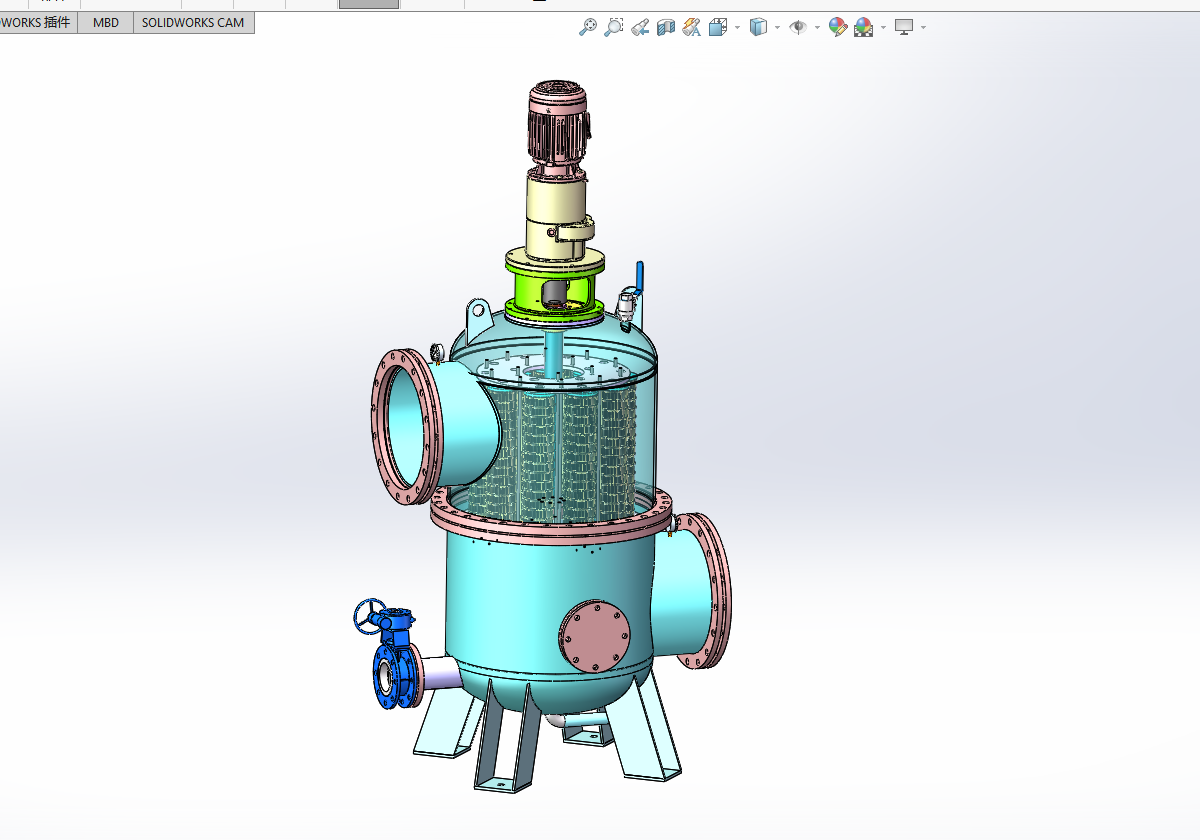This screenshot has width=1200, height=840.
Task: Click the View Orientation cube icon
Action: click(718, 27)
